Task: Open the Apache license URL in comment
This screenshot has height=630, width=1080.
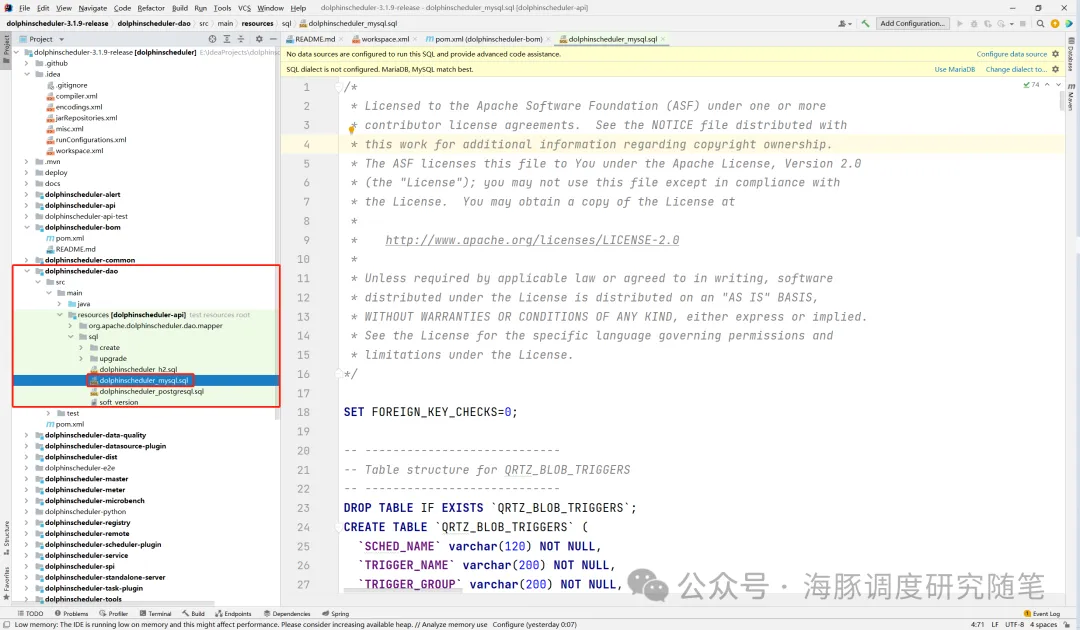Action: pyautogui.click(x=532, y=240)
